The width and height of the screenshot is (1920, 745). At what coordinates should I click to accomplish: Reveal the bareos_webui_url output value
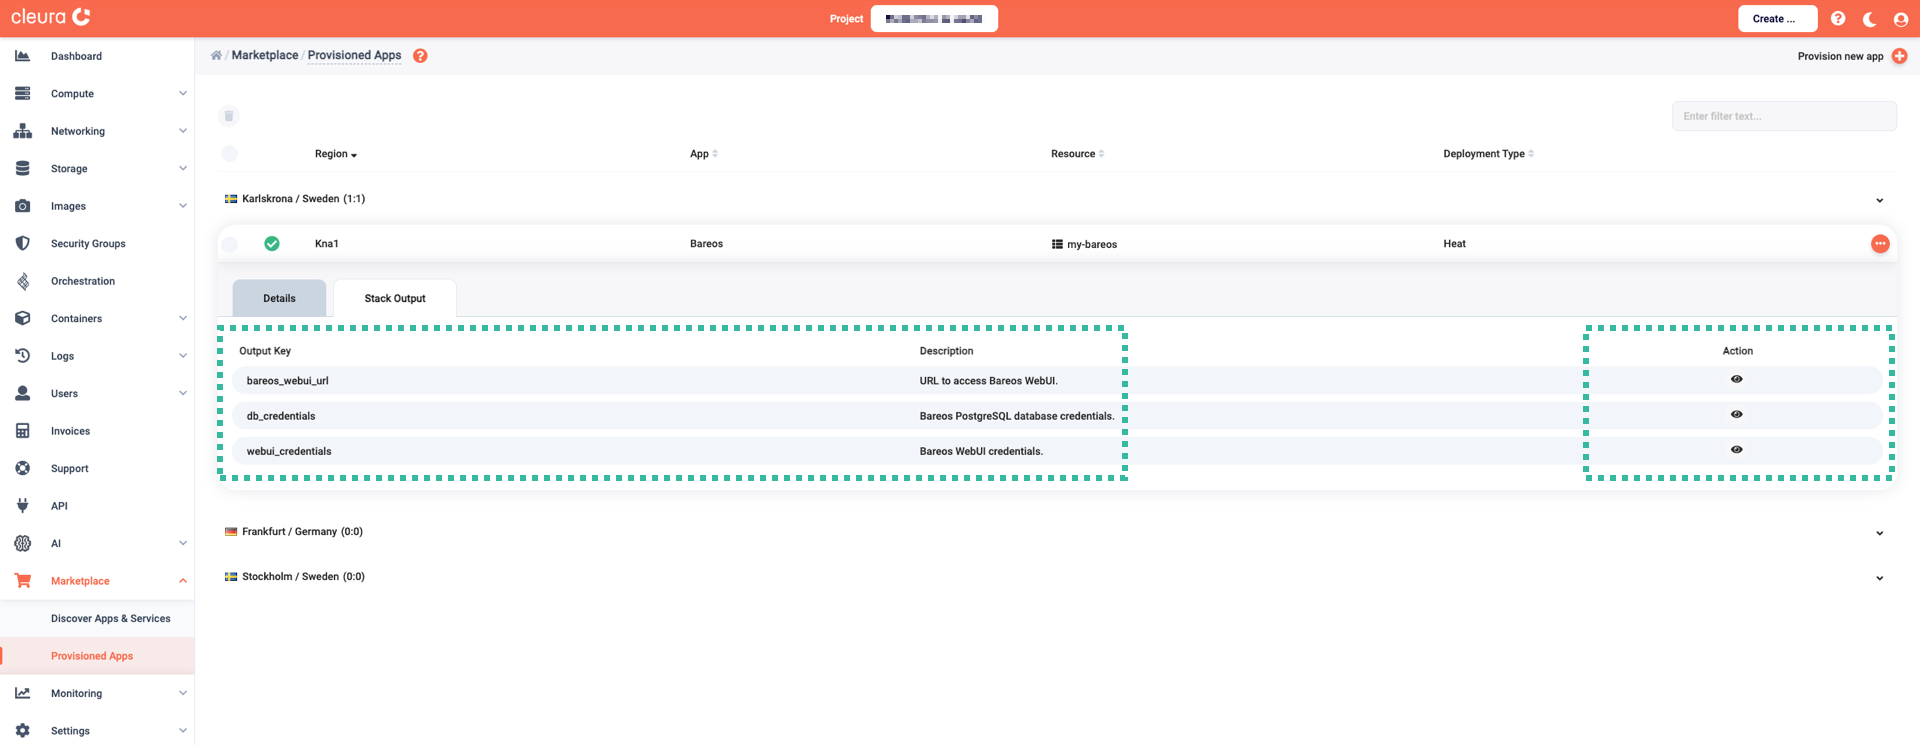coord(1736,380)
